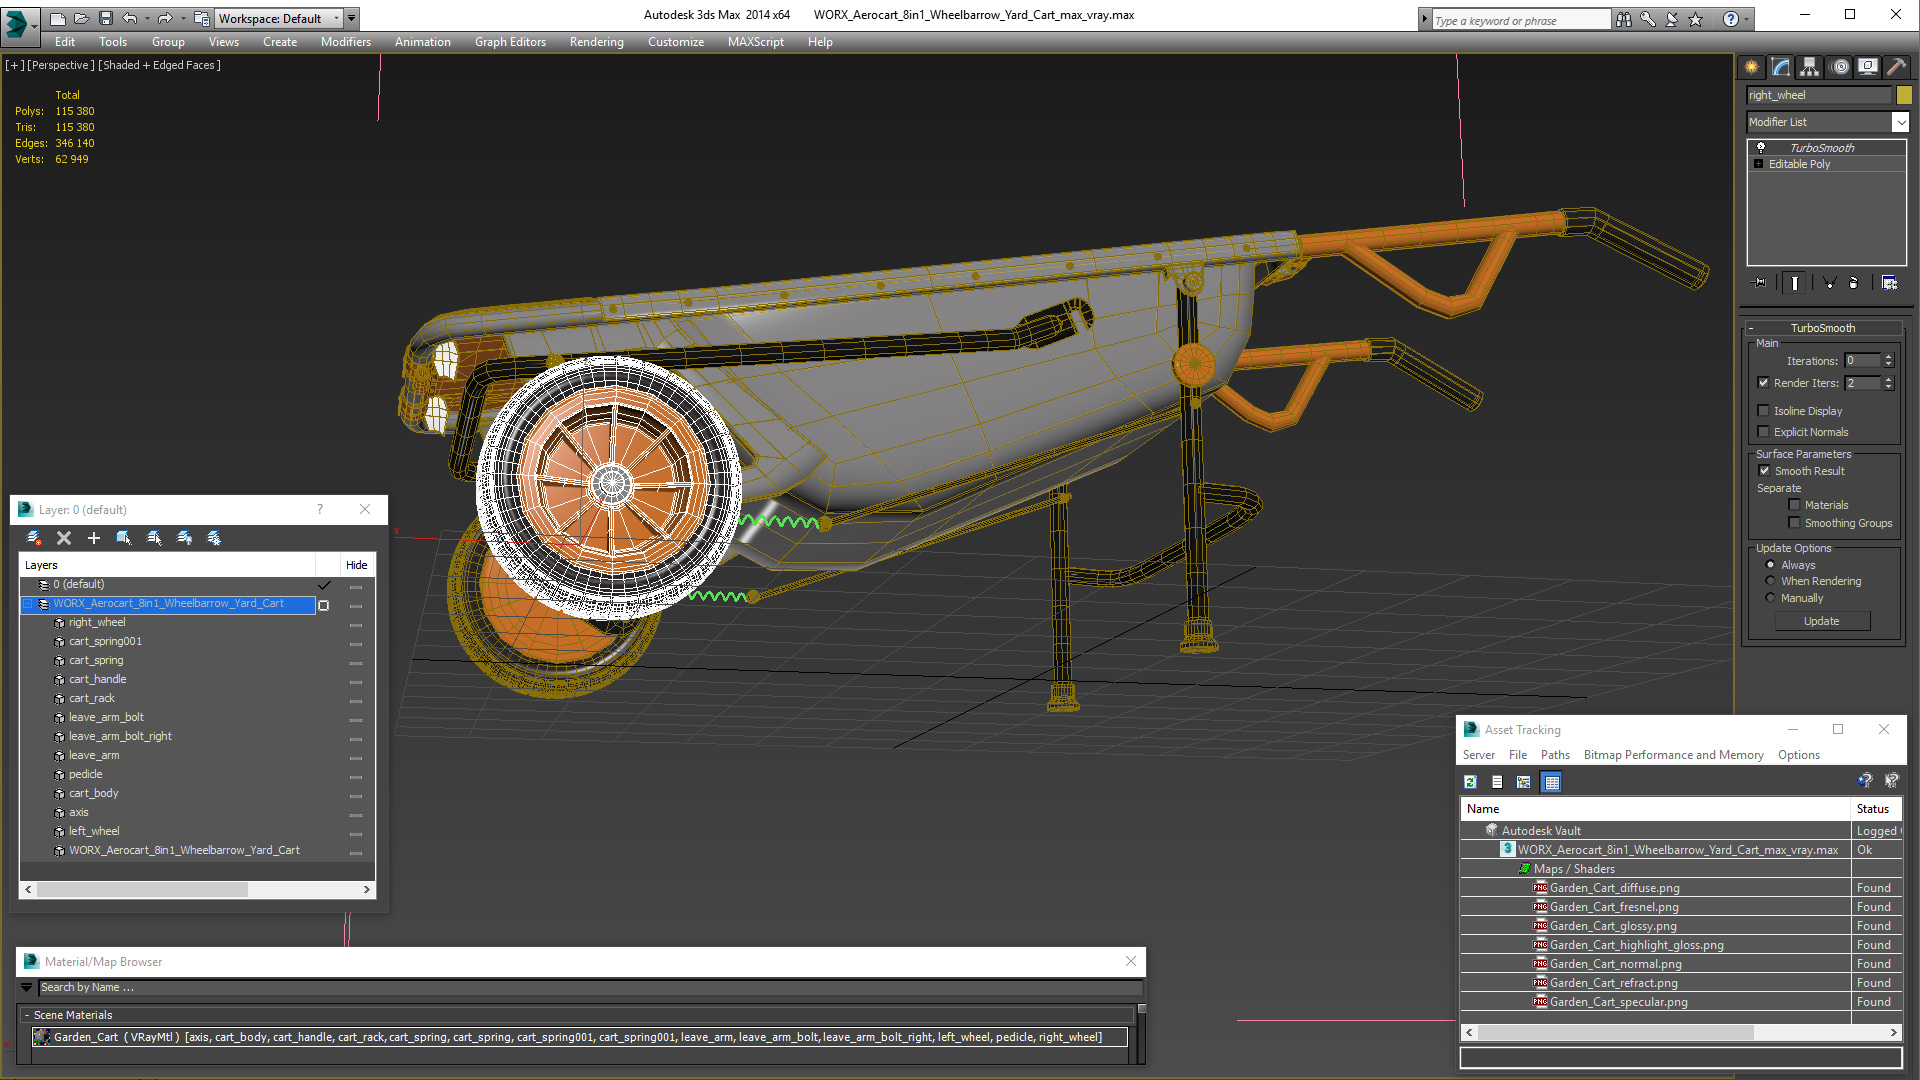Image resolution: width=1920 pixels, height=1080 pixels.
Task: Collapse the Scene Materials group
Action: [x=27, y=1015]
